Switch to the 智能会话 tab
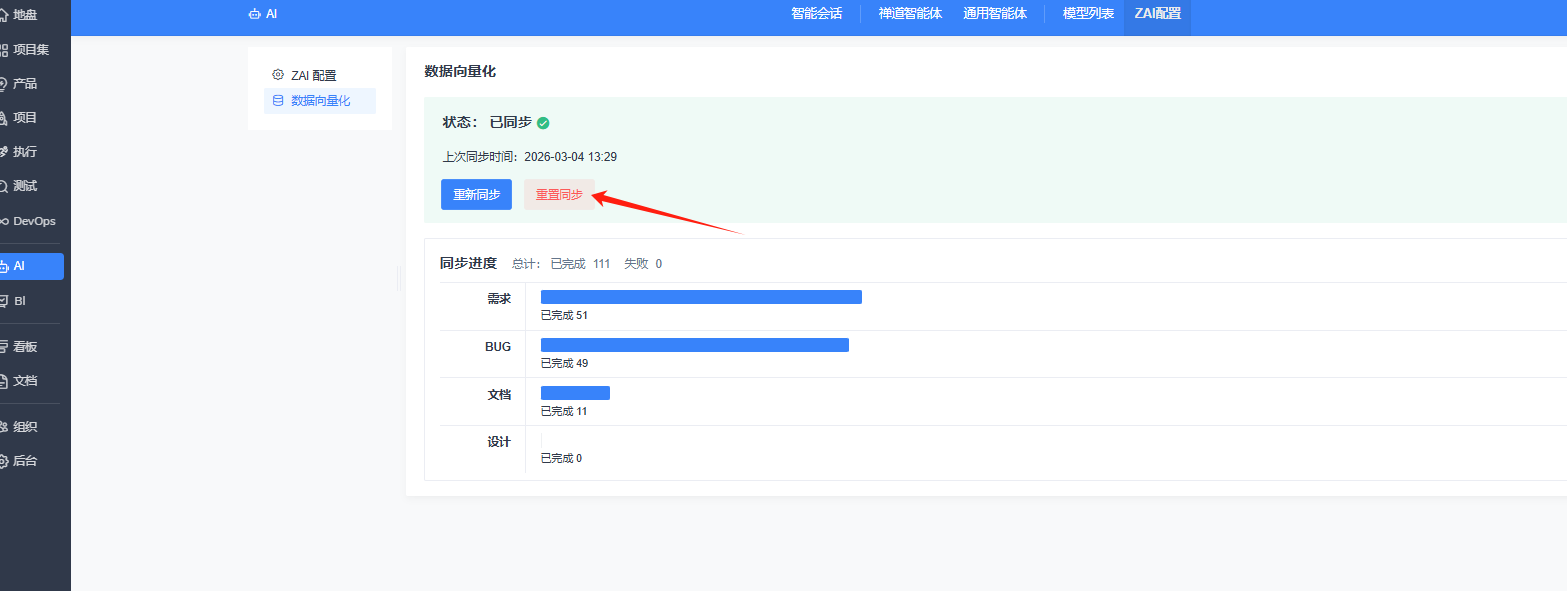Viewport: 1567px width, 591px height. coord(816,14)
